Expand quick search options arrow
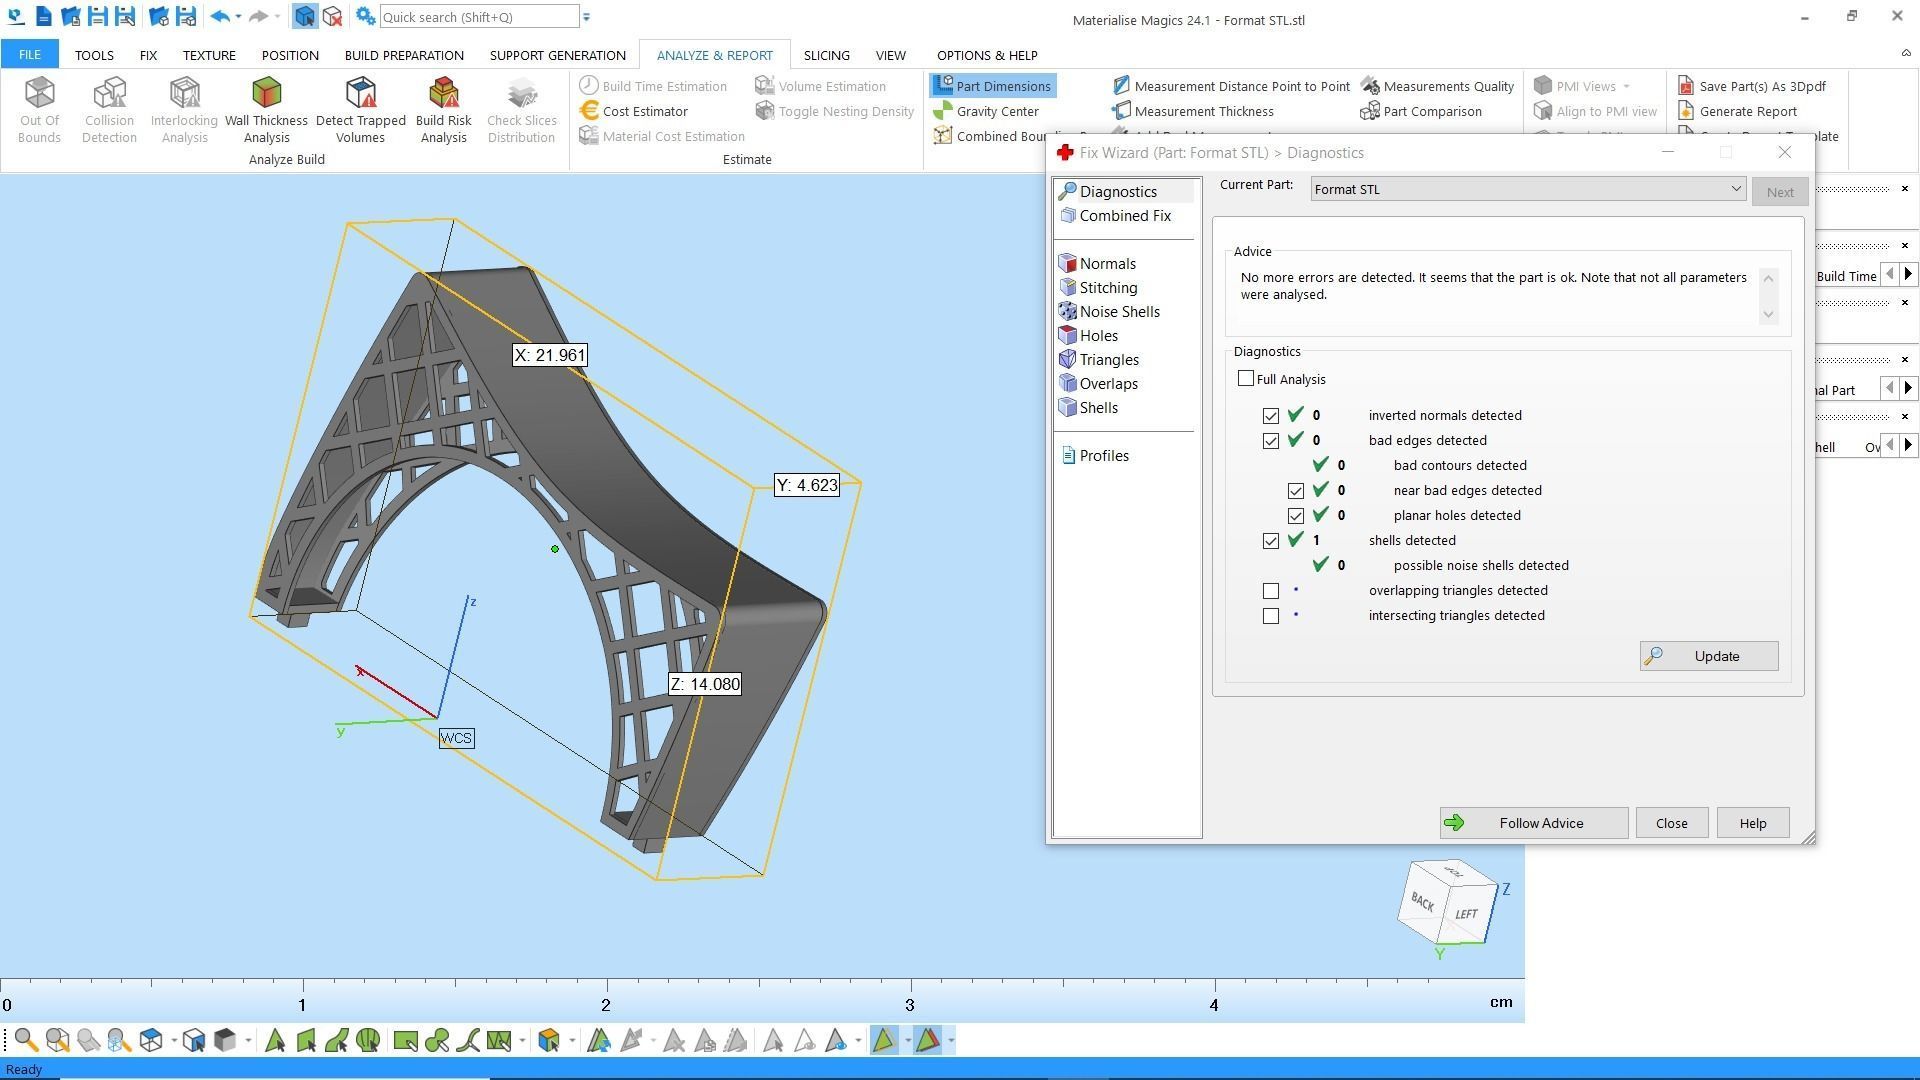1920x1080 pixels. click(x=587, y=17)
